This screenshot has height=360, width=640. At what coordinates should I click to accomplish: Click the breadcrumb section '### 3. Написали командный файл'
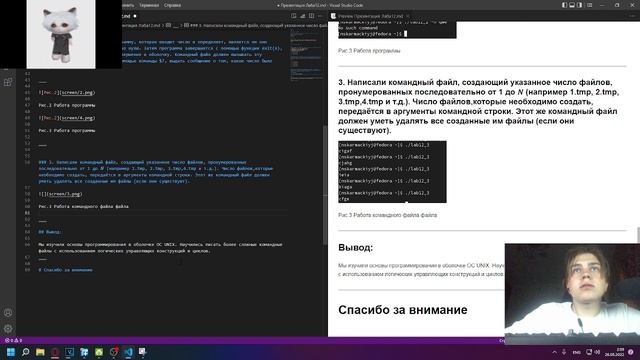click(x=255, y=25)
